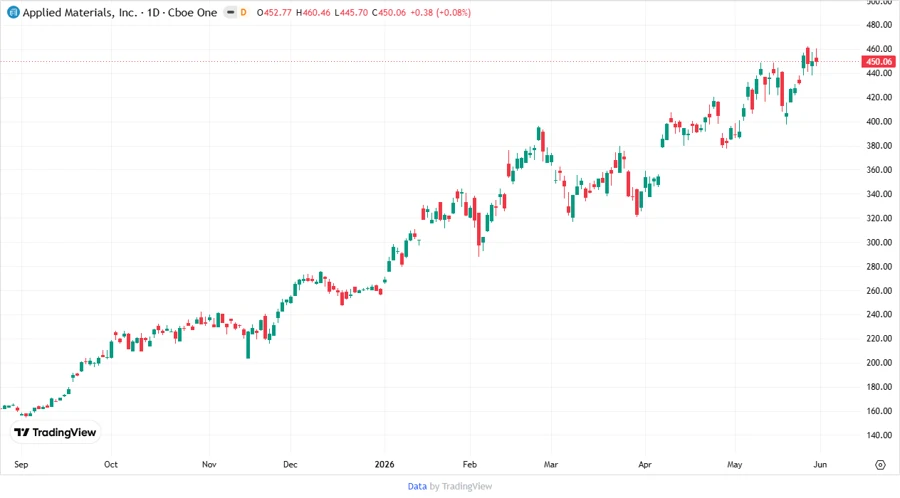Click the open value O452.77
The image size is (900, 498).
click(274, 12)
